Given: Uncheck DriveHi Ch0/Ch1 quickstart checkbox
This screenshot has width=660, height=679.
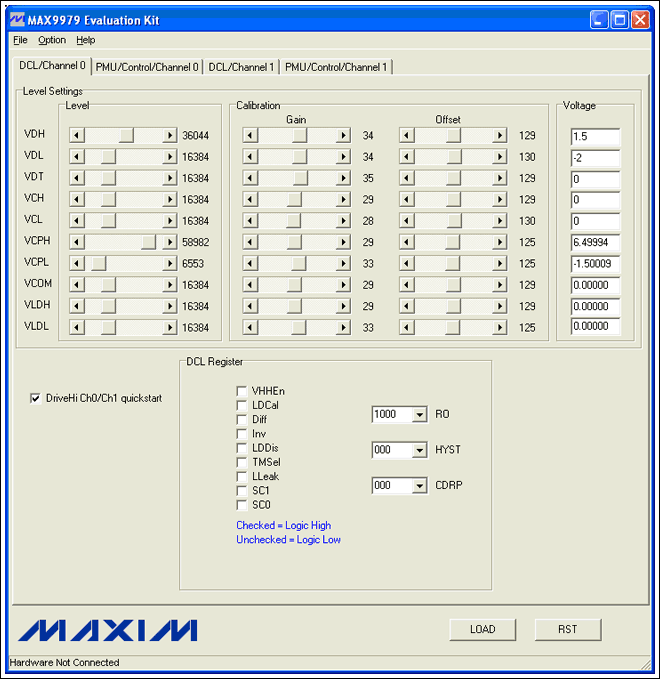Looking at the screenshot, I should click(x=36, y=398).
